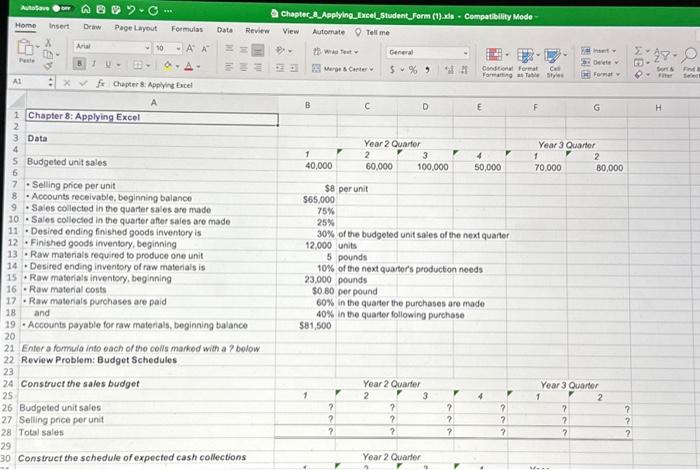
Task: Click the Home icon in the title bar
Action: 86,9
